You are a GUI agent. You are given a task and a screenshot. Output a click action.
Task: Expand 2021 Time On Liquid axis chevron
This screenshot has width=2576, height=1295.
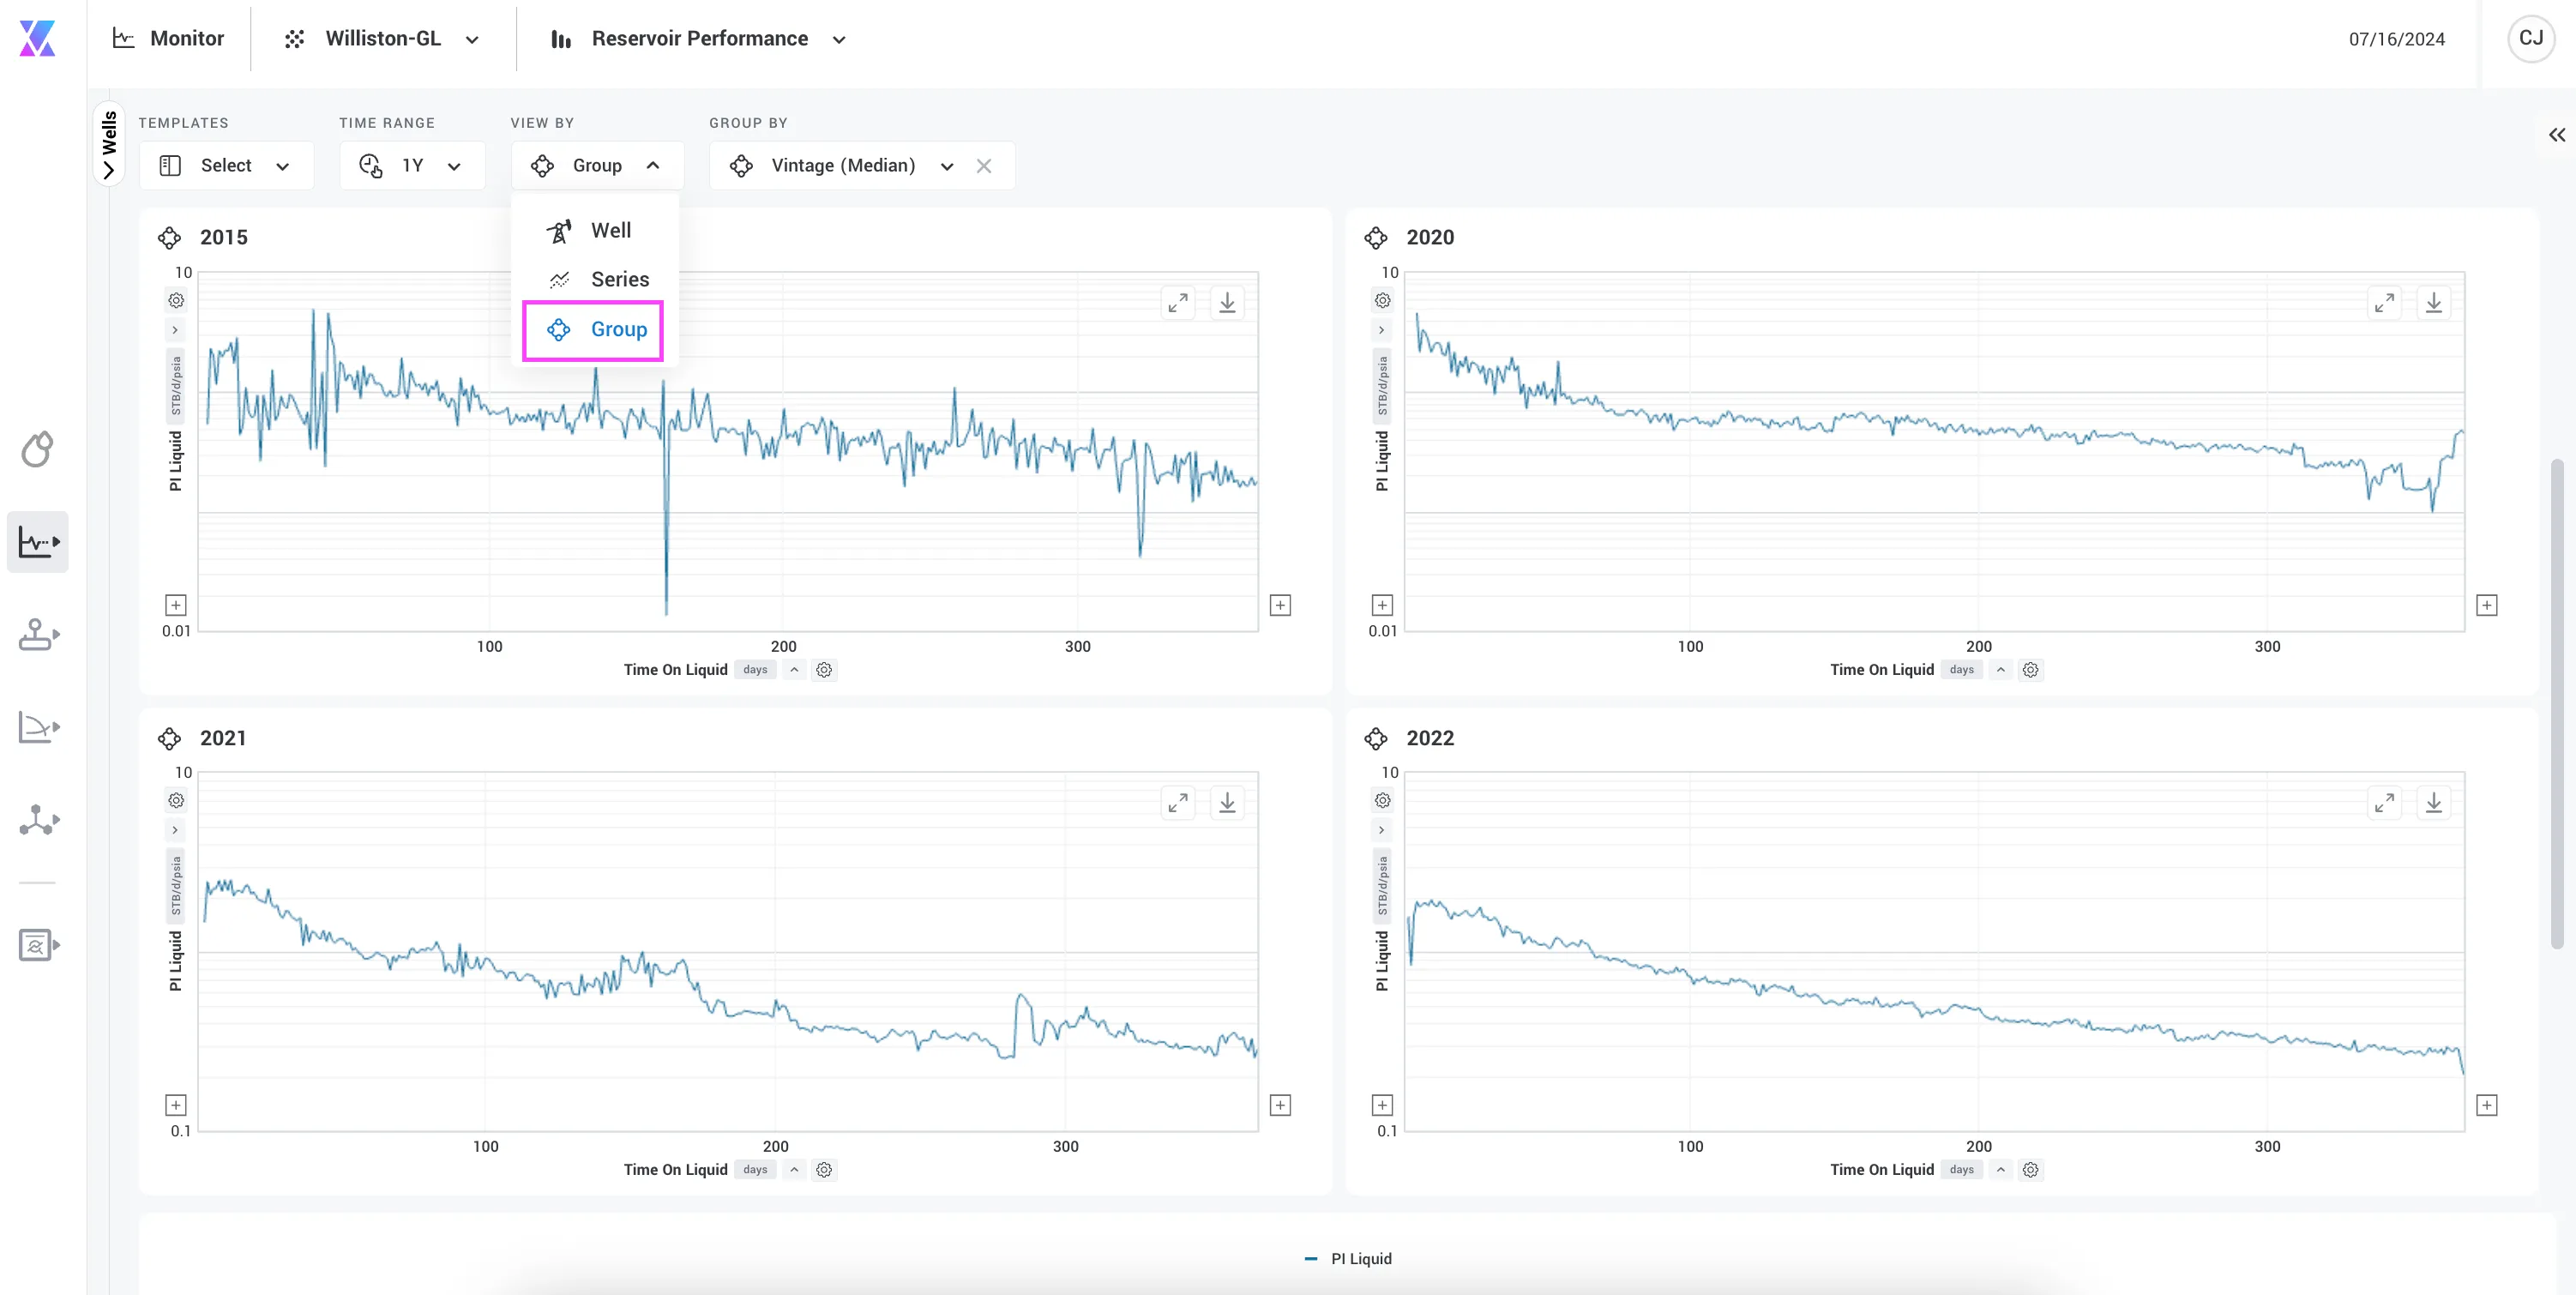pyautogui.click(x=794, y=1170)
